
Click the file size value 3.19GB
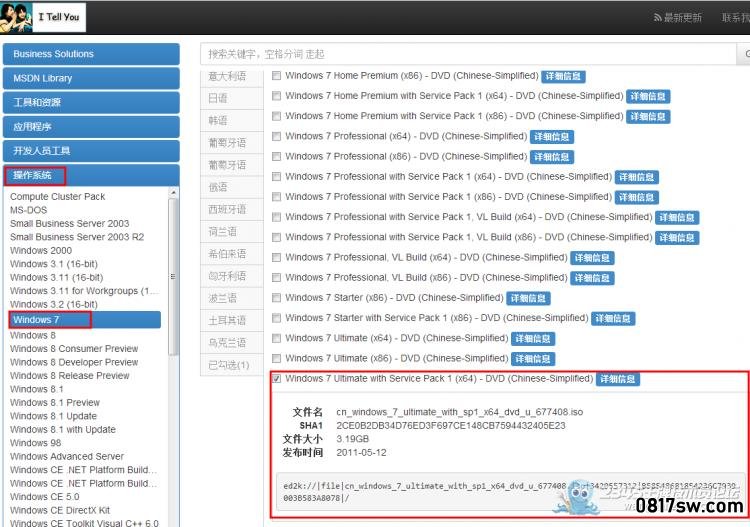(x=353, y=439)
